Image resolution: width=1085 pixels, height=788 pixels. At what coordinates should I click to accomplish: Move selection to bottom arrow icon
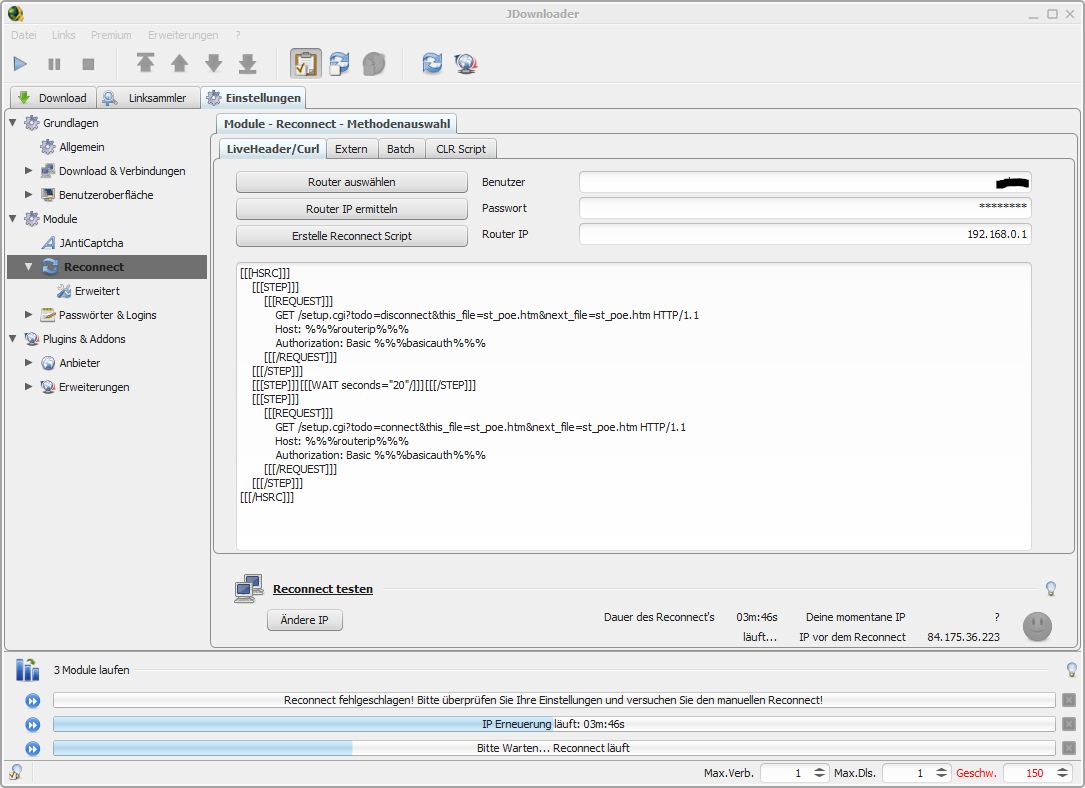tap(247, 63)
